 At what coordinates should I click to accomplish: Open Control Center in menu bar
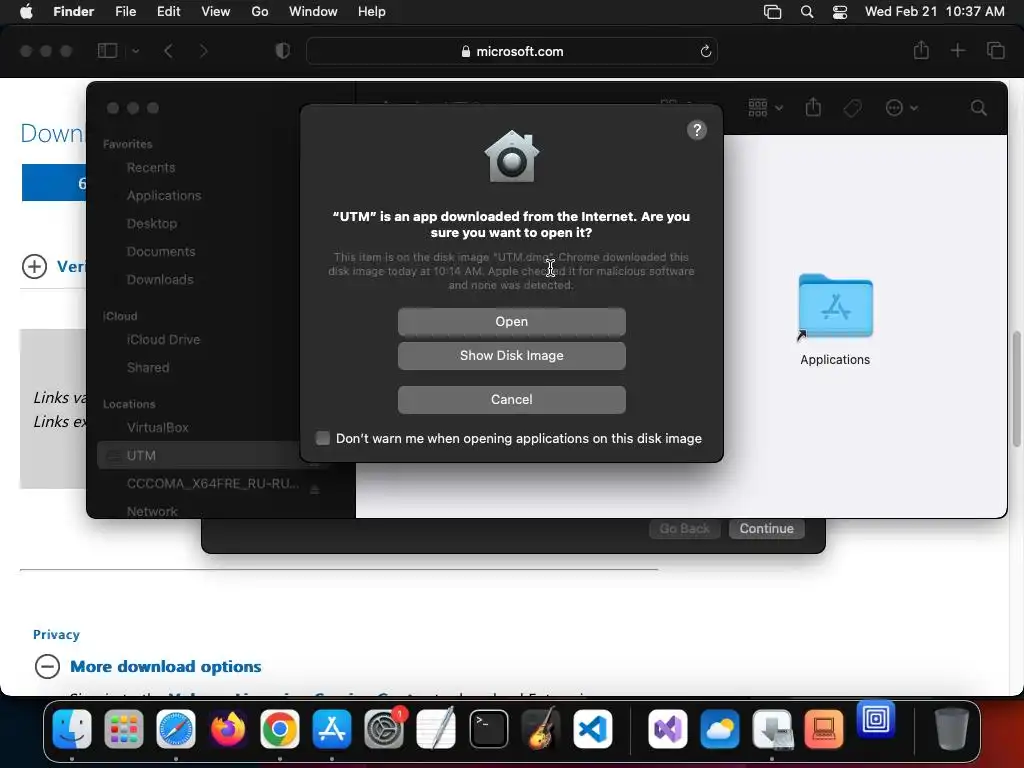(840, 12)
